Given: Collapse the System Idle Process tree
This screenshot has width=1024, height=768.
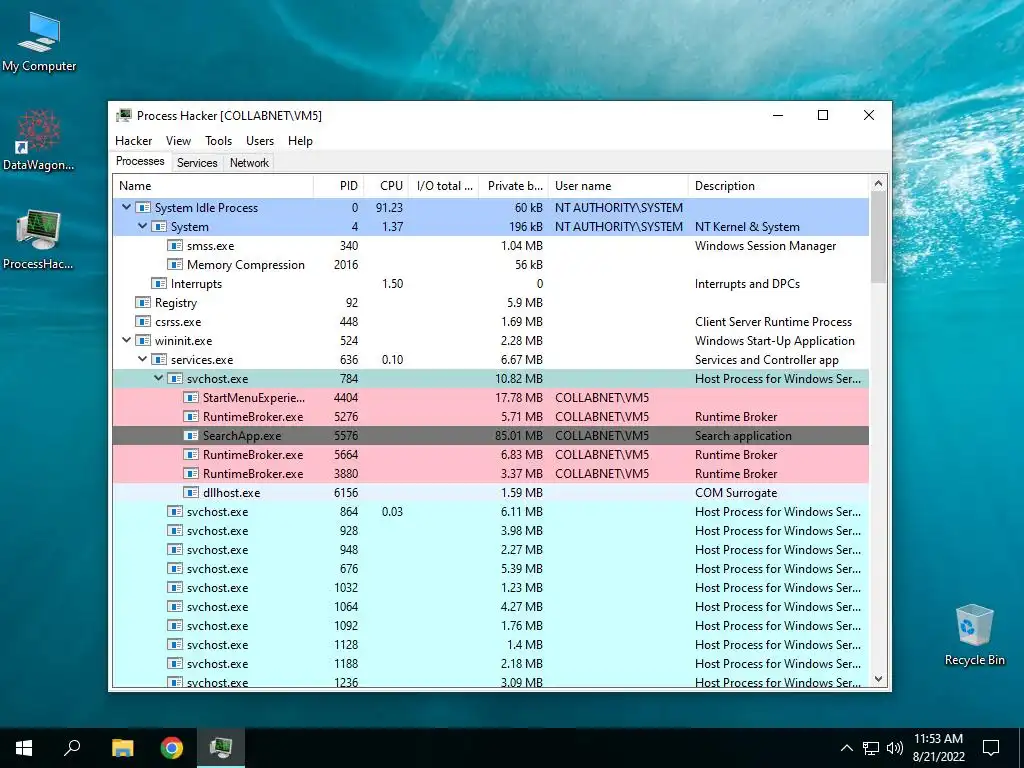Looking at the screenshot, I should [x=127, y=207].
